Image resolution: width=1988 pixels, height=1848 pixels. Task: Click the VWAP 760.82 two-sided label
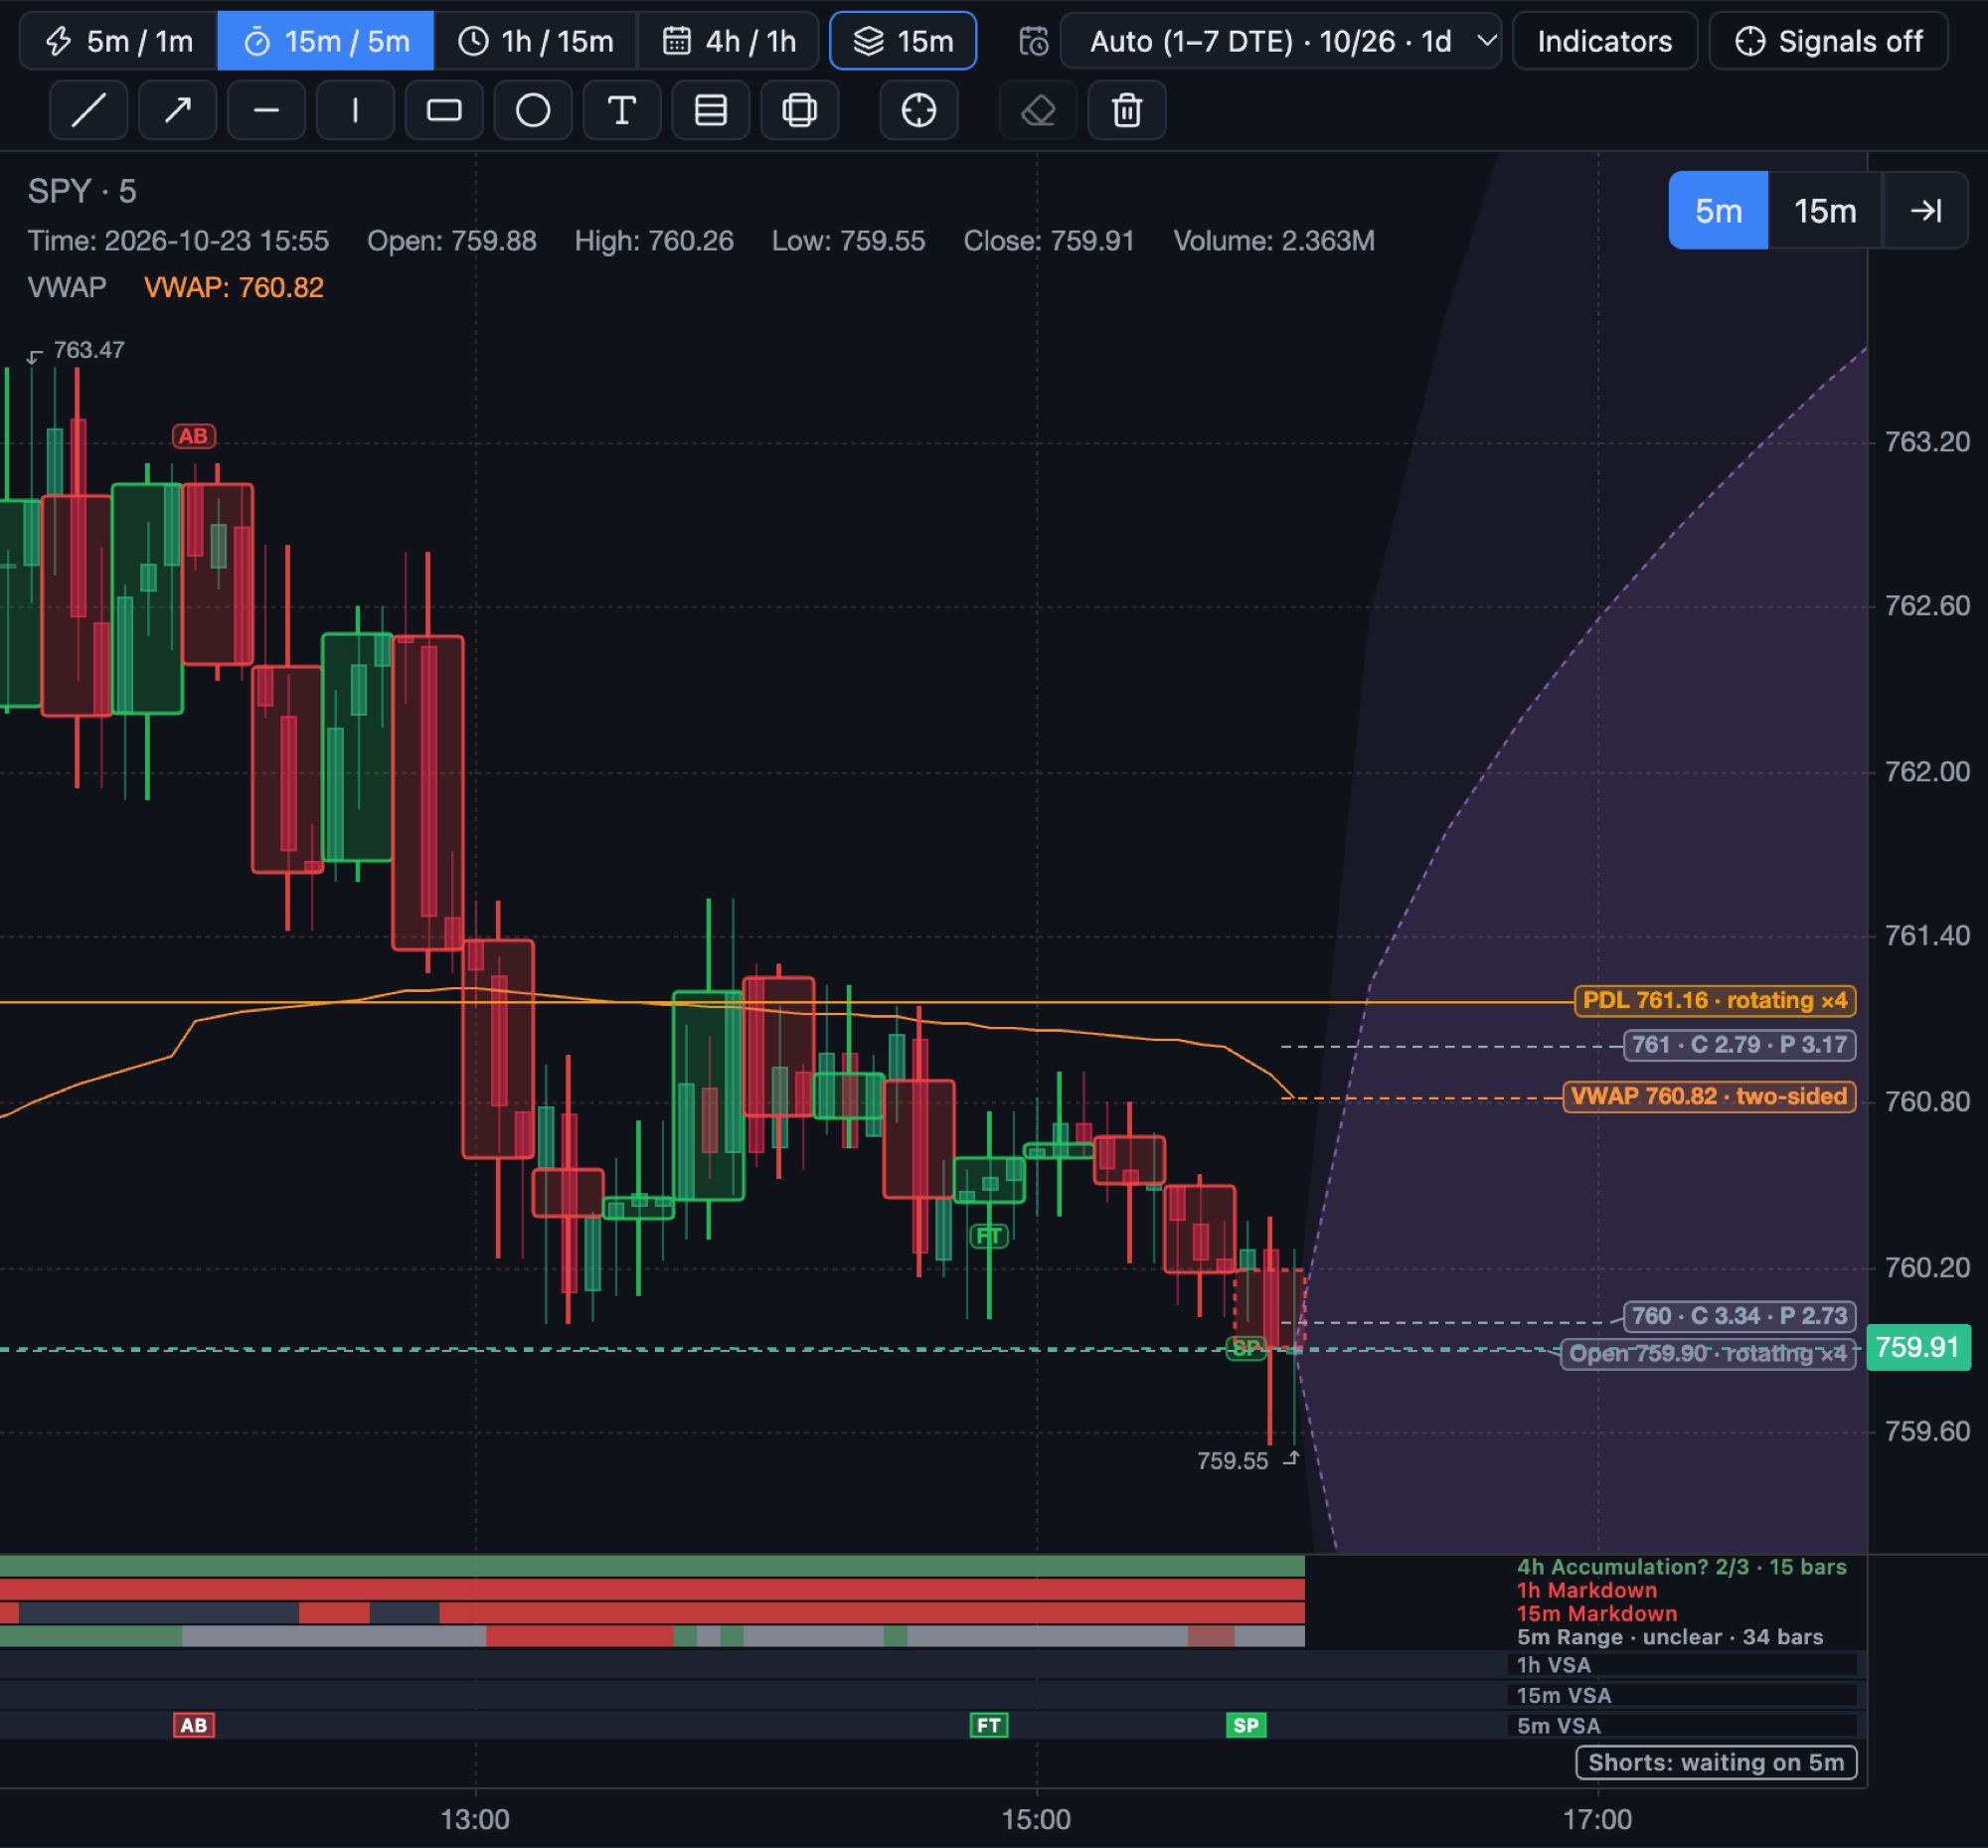(1709, 1096)
